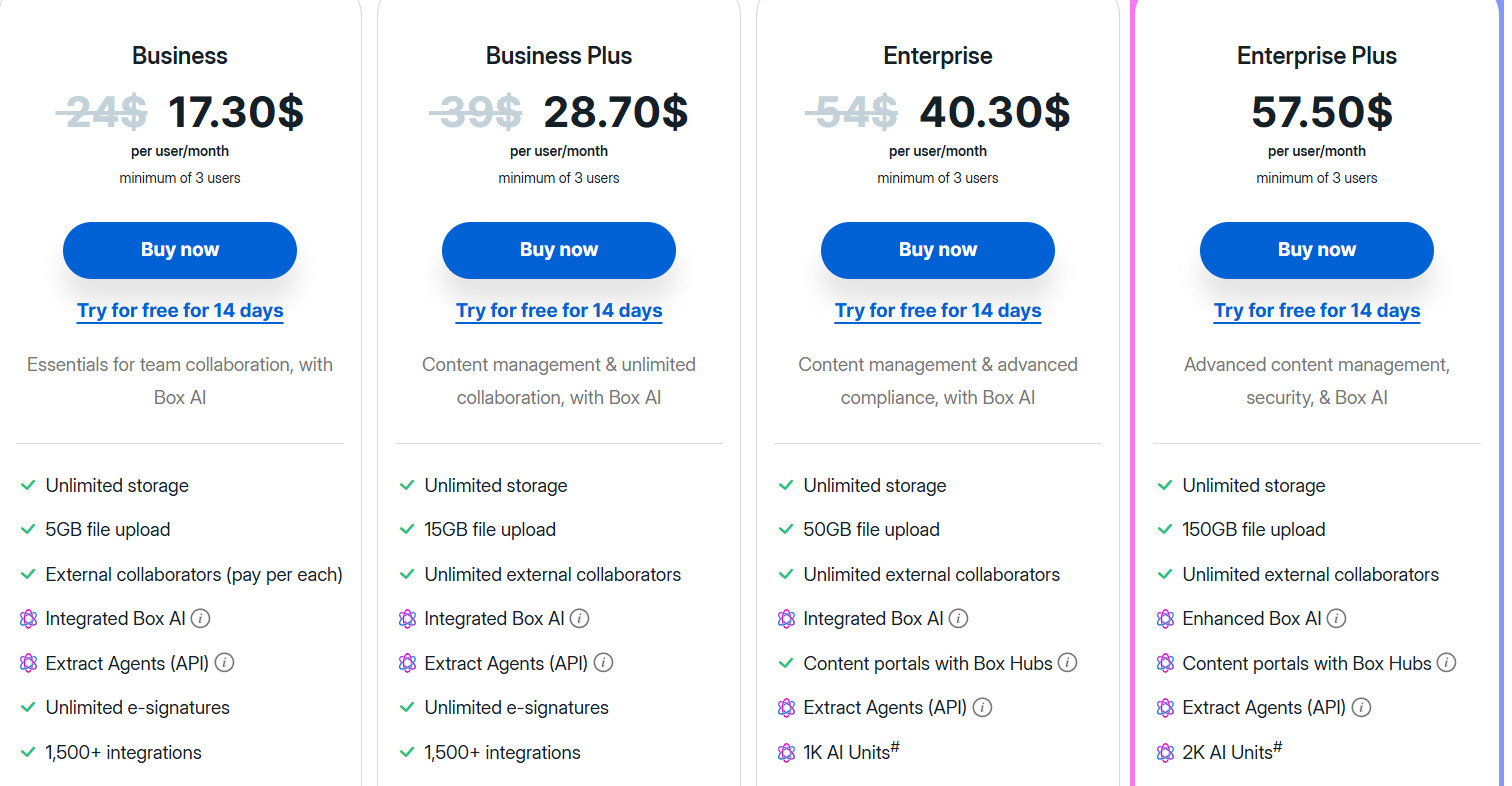1512x786 pixels.
Task: Open Business Plus free 14-day trial link
Action: (x=559, y=311)
